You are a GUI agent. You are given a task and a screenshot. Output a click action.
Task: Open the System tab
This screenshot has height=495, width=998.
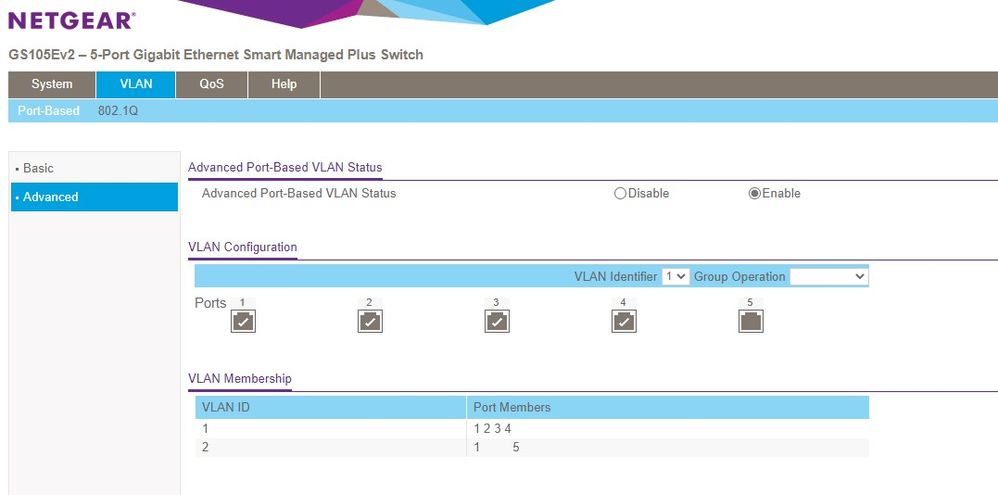pyautogui.click(x=52, y=85)
